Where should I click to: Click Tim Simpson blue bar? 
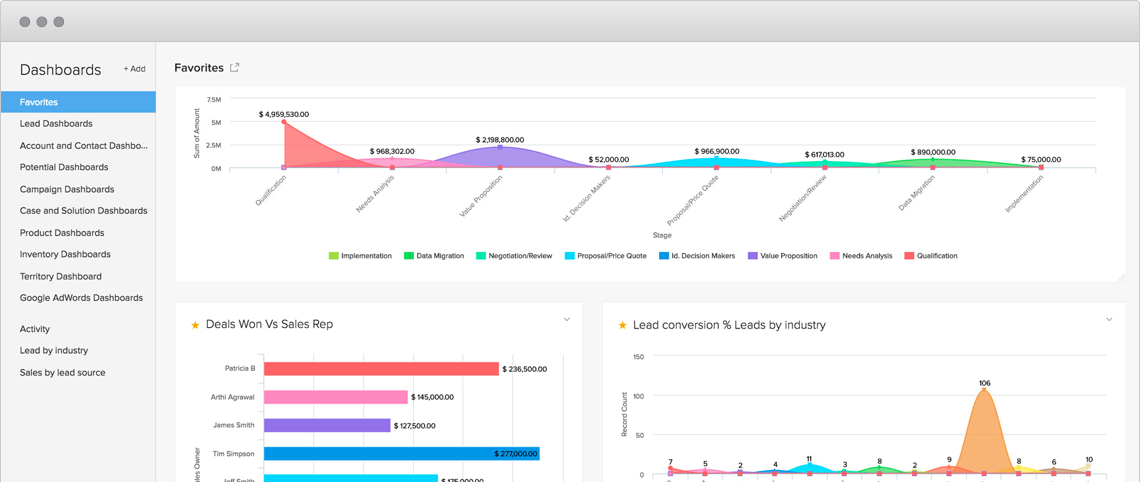[x=402, y=454]
